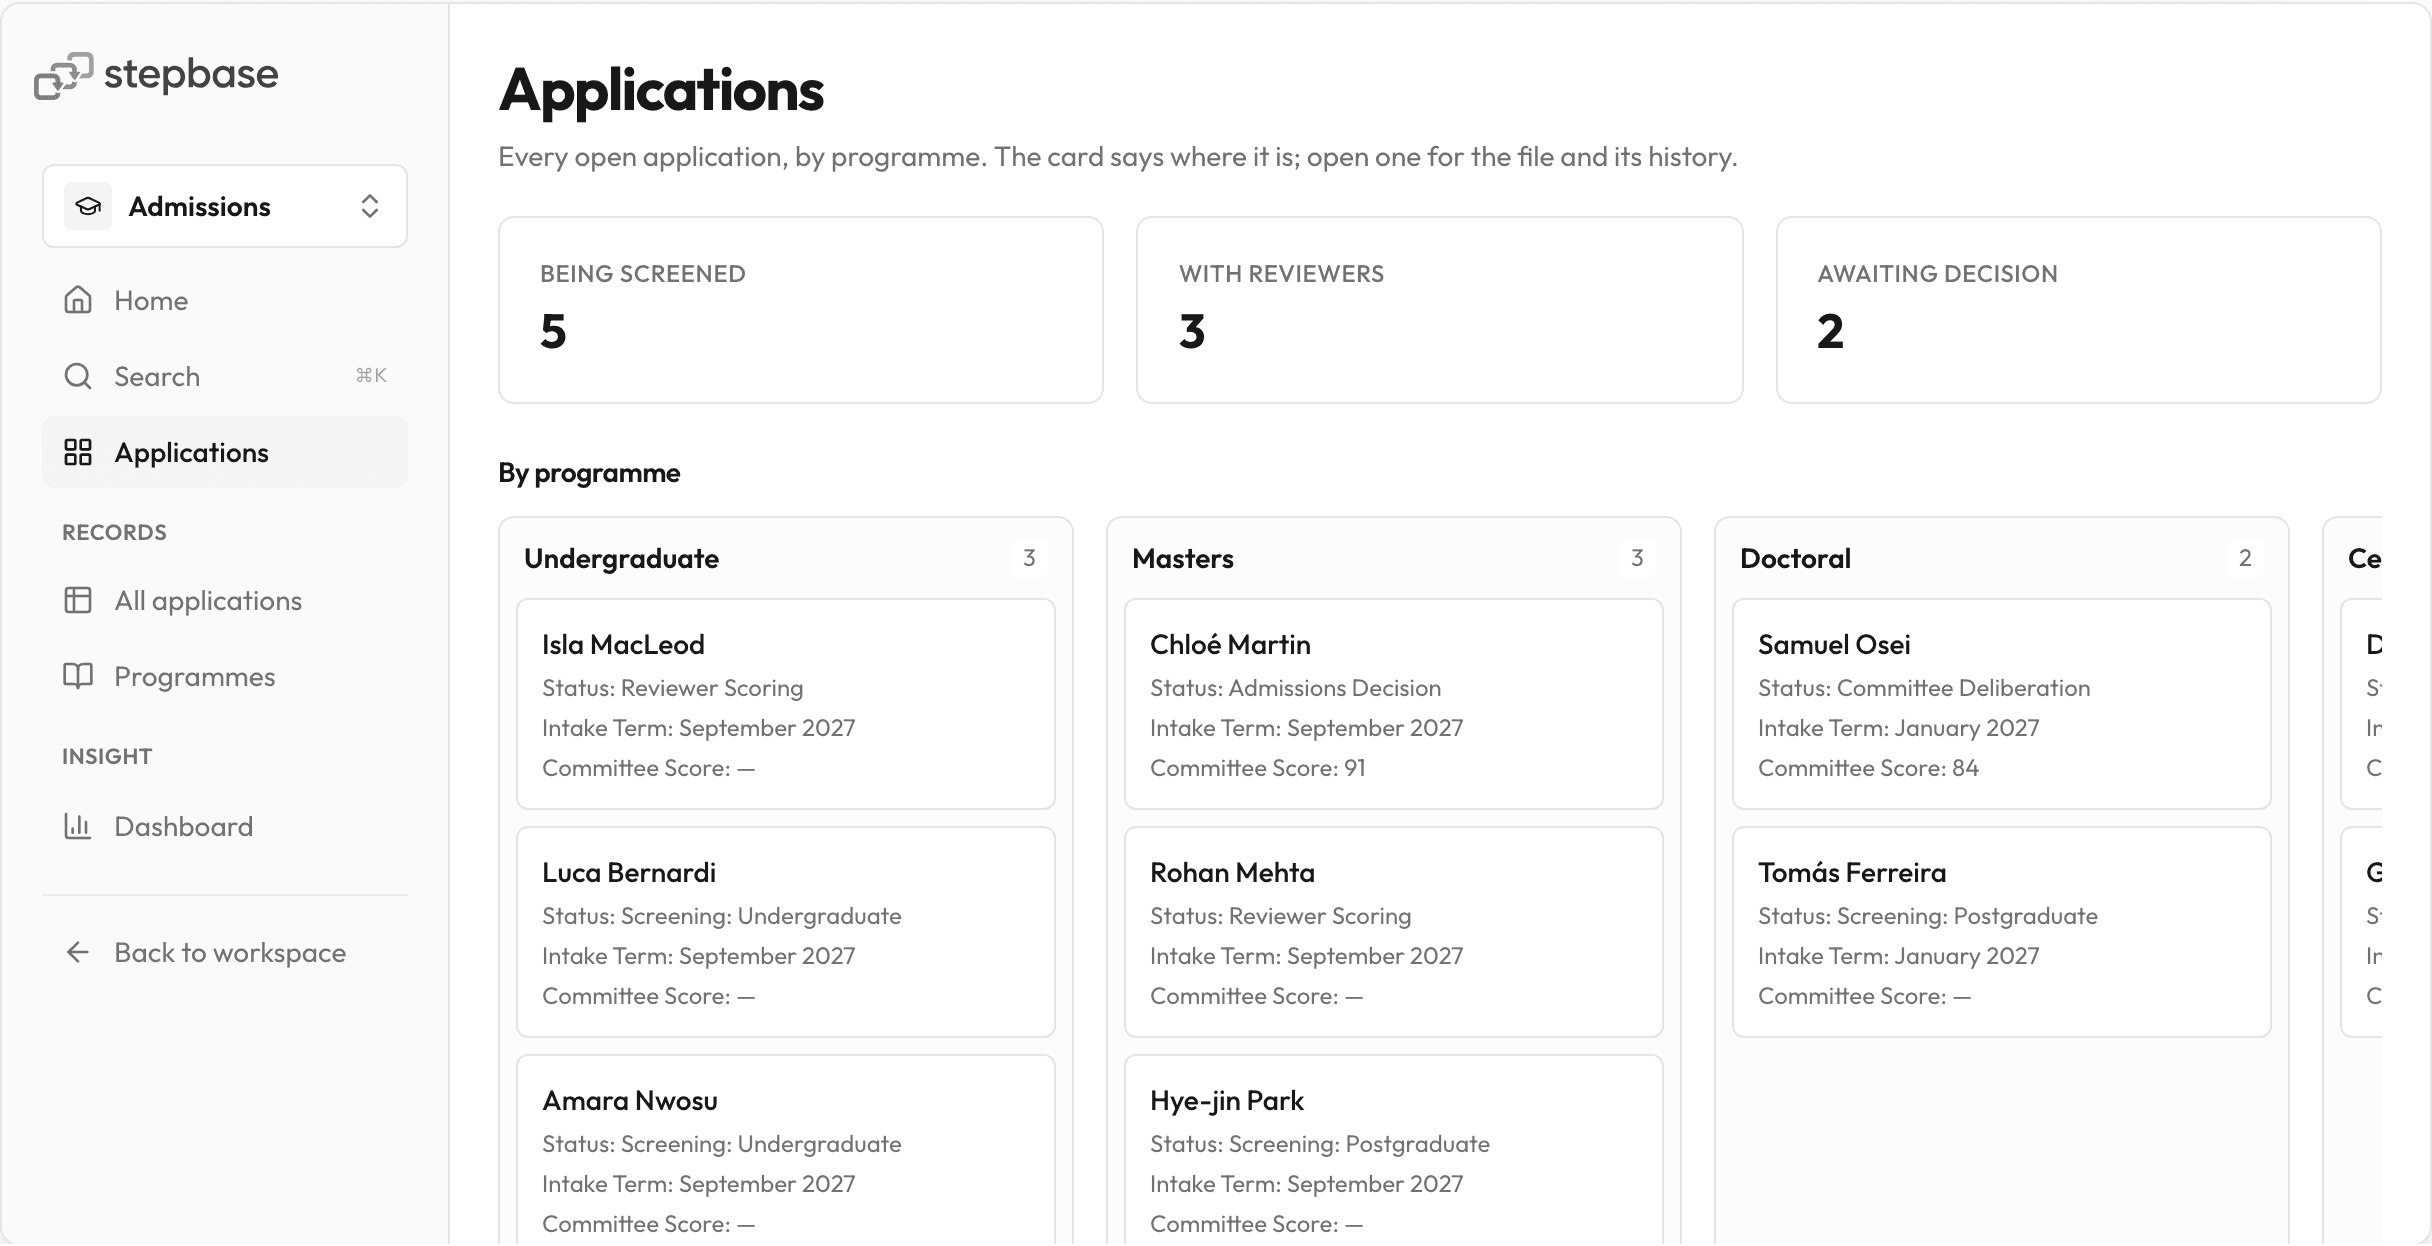This screenshot has width=2432, height=1246.
Task: Click the Search magnifier icon
Action: point(78,376)
